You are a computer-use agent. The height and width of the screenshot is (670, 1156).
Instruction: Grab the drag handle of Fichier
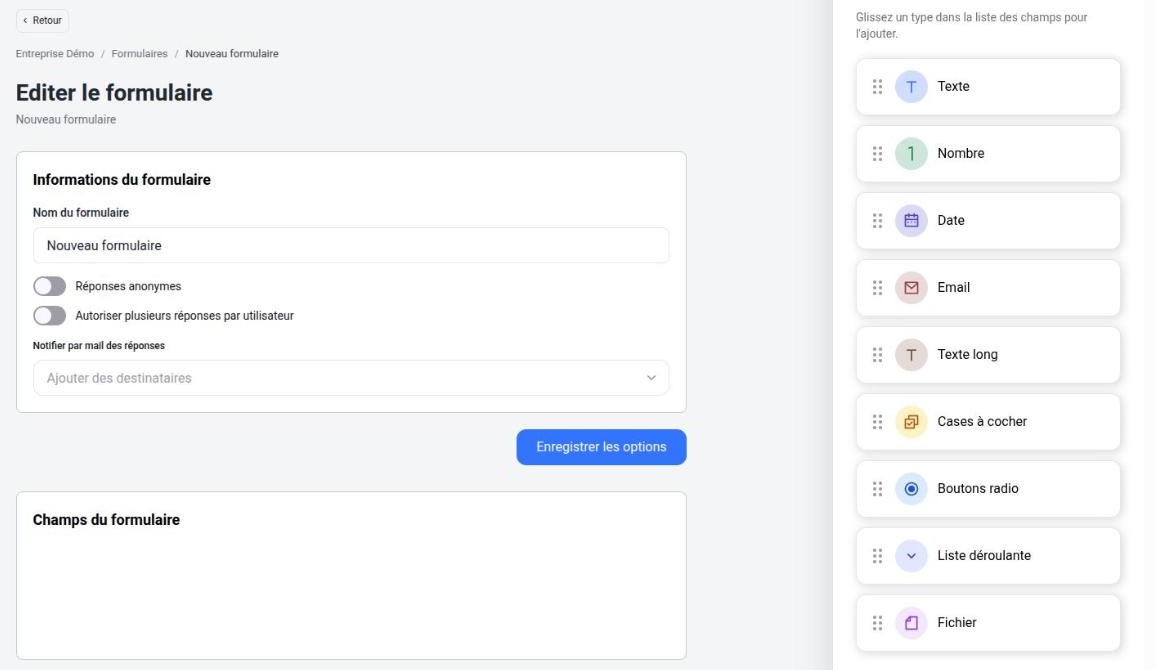(877, 624)
